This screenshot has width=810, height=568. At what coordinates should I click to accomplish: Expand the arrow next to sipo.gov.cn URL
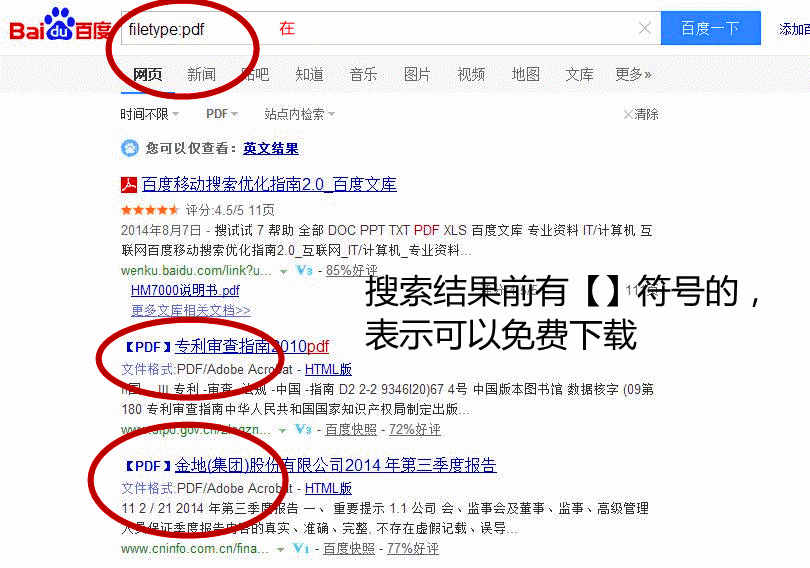tap(282, 430)
